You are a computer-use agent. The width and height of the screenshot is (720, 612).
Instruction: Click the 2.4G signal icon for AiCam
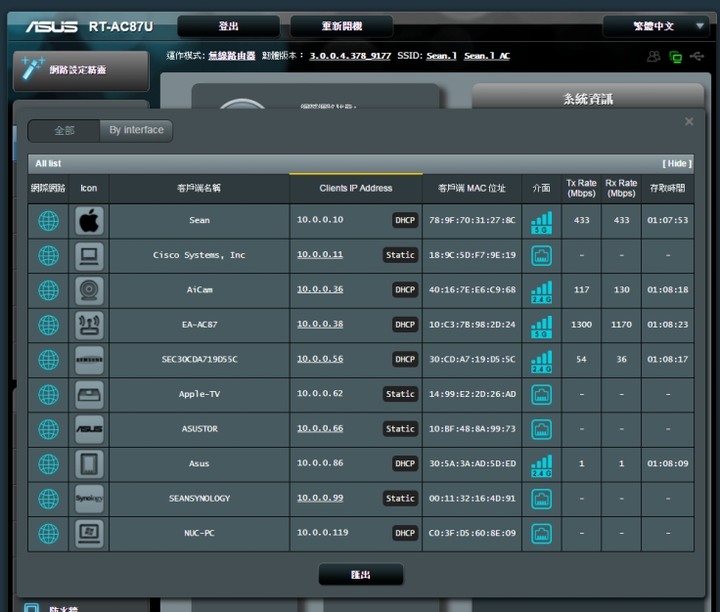tap(541, 292)
